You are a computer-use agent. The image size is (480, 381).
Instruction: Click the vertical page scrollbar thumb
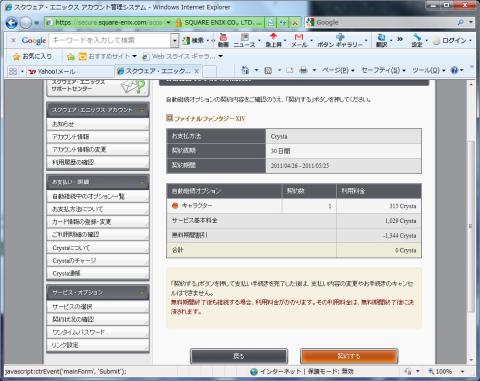[x=471, y=227]
